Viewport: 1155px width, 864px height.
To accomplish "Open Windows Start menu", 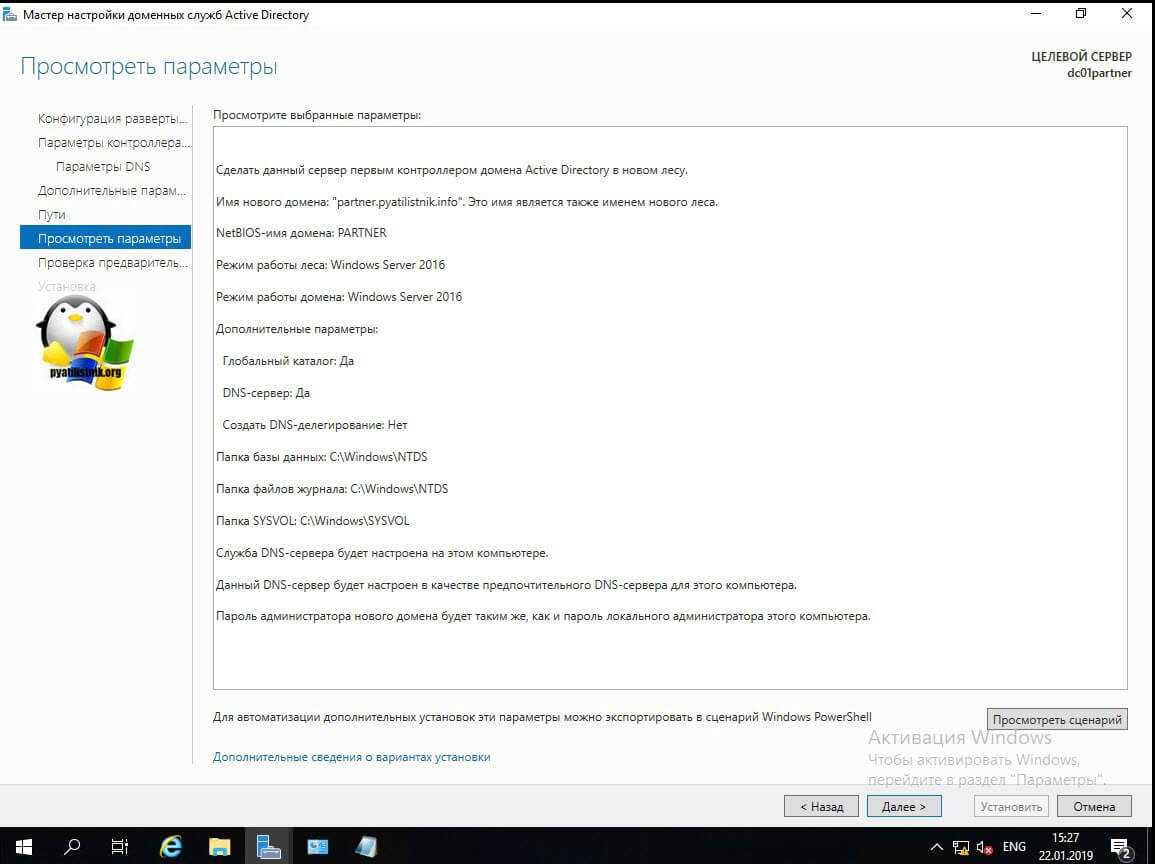I will coord(23,847).
